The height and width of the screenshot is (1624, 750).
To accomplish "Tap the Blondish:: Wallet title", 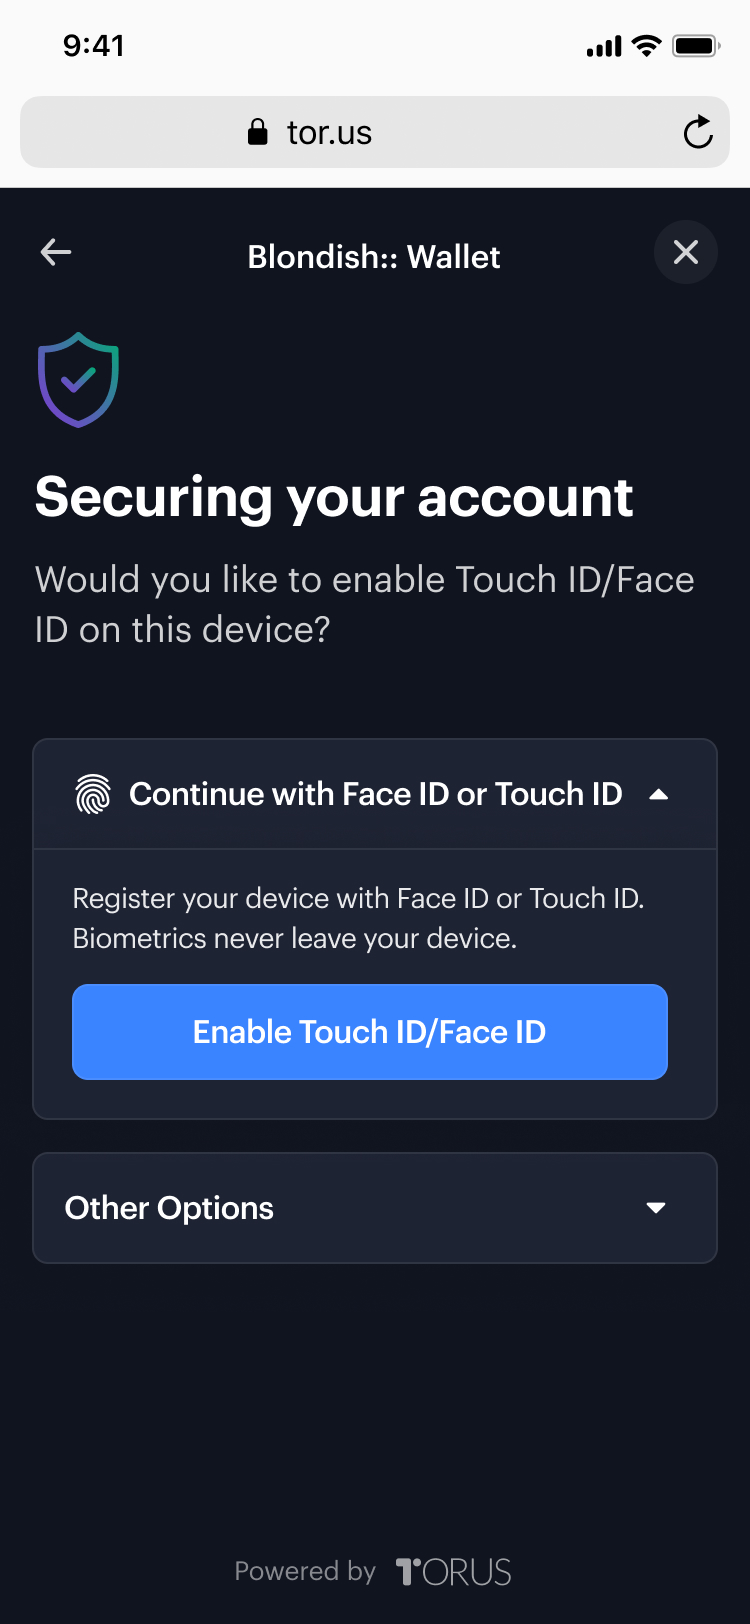I will coord(374,256).
